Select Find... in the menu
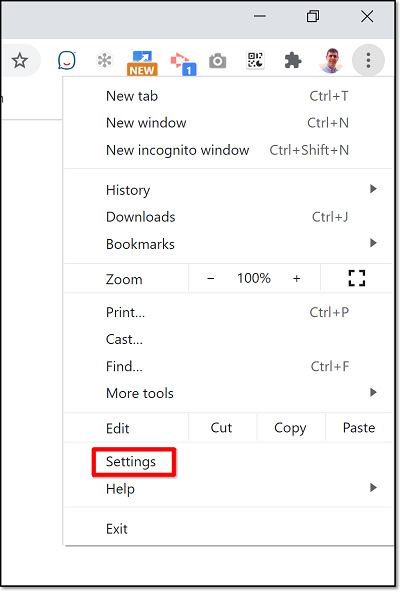This screenshot has width=400, height=591. click(228, 366)
